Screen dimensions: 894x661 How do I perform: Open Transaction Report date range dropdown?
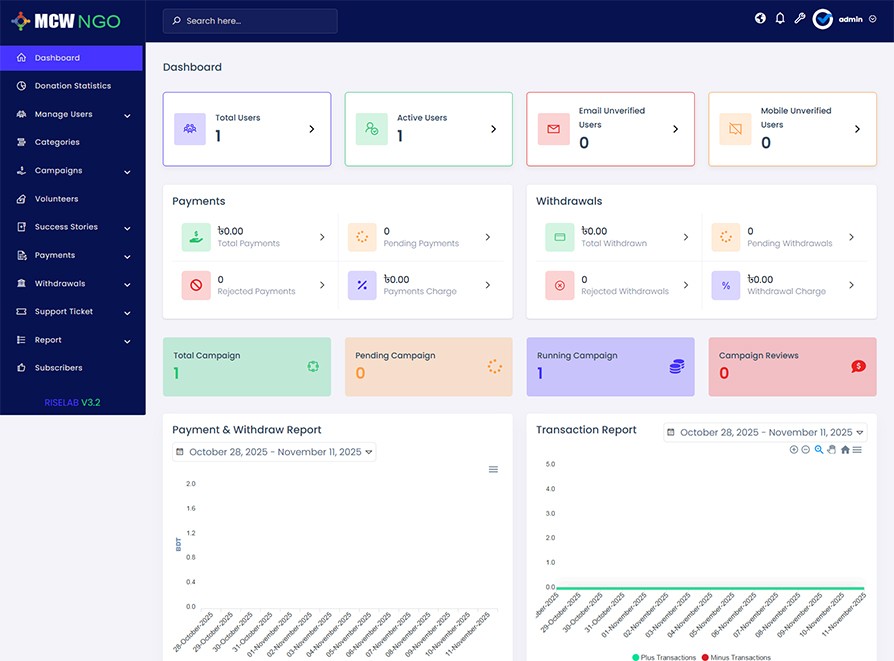click(765, 433)
